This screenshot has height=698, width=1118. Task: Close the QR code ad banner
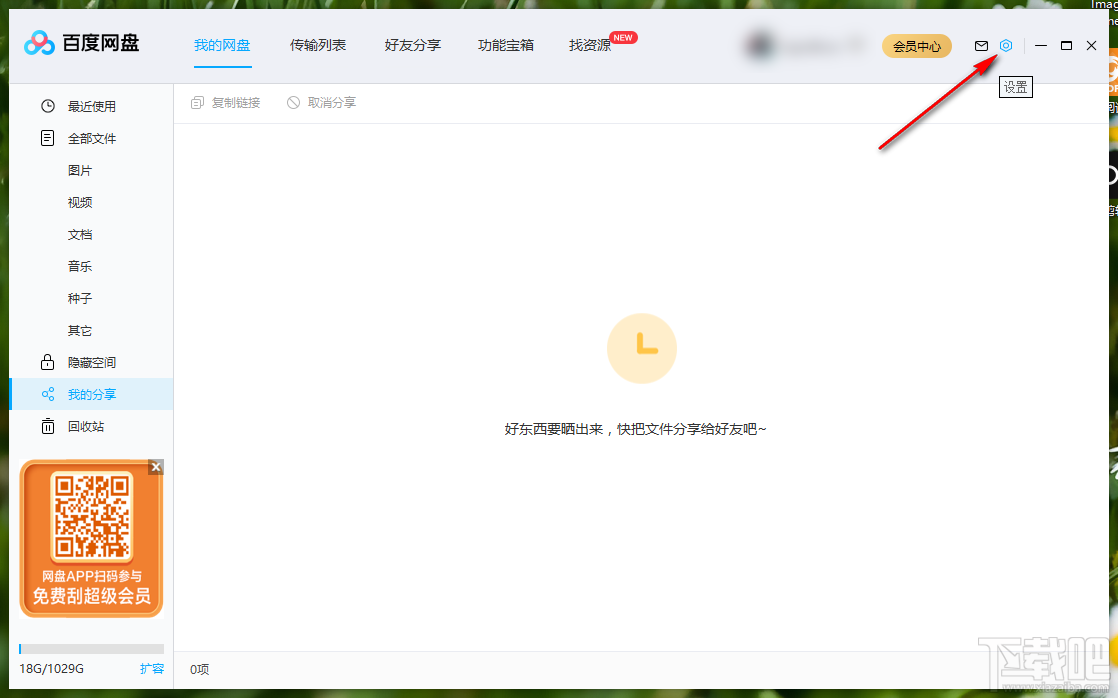pyautogui.click(x=156, y=467)
